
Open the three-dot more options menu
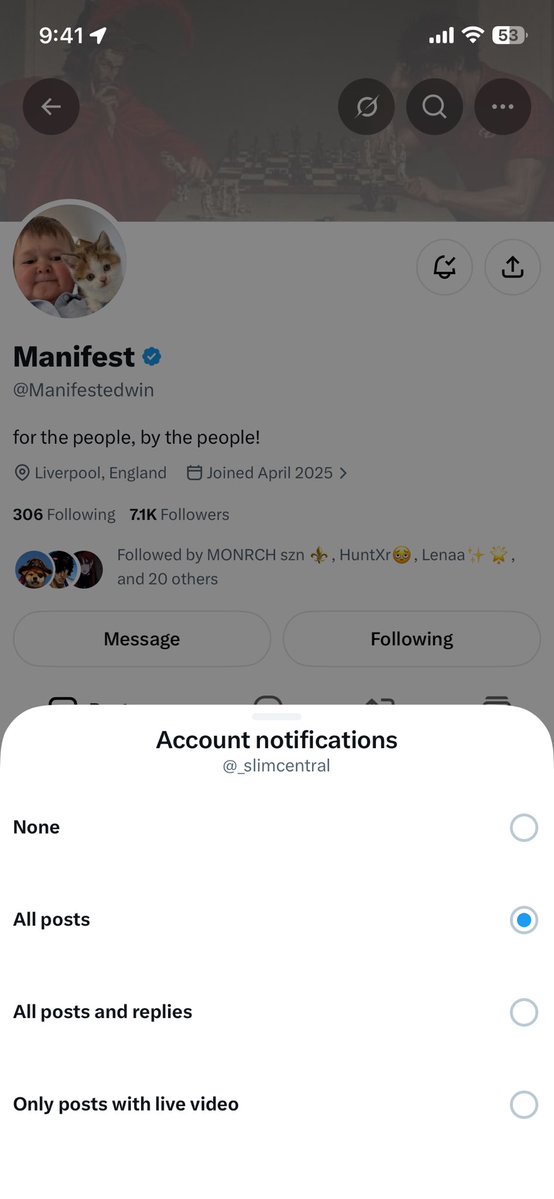(503, 106)
